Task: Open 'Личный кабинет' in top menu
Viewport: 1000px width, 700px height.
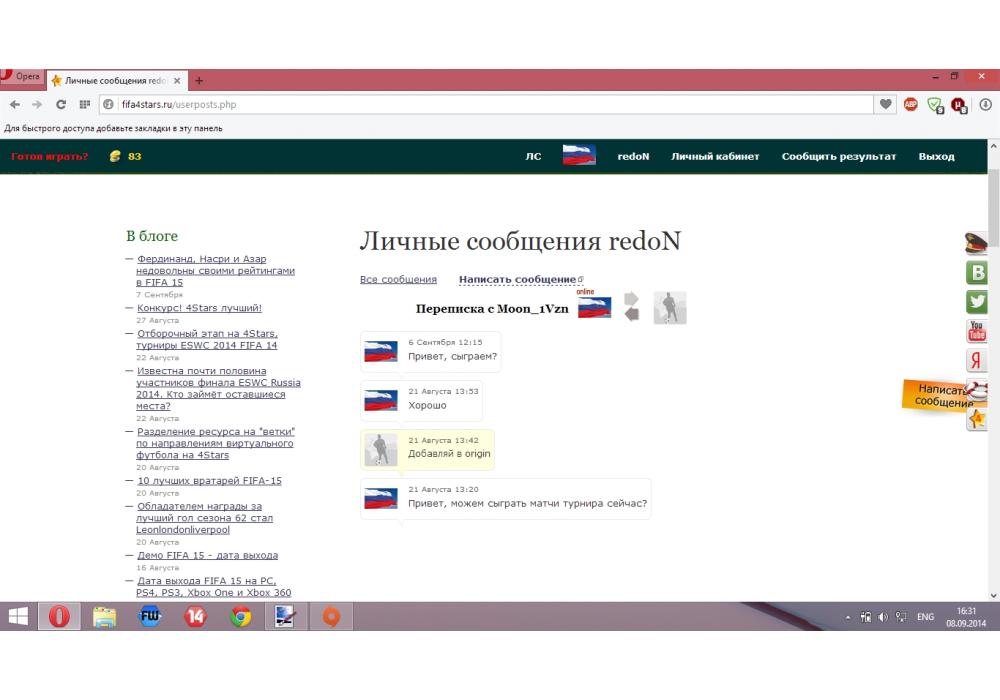Action: [715, 156]
